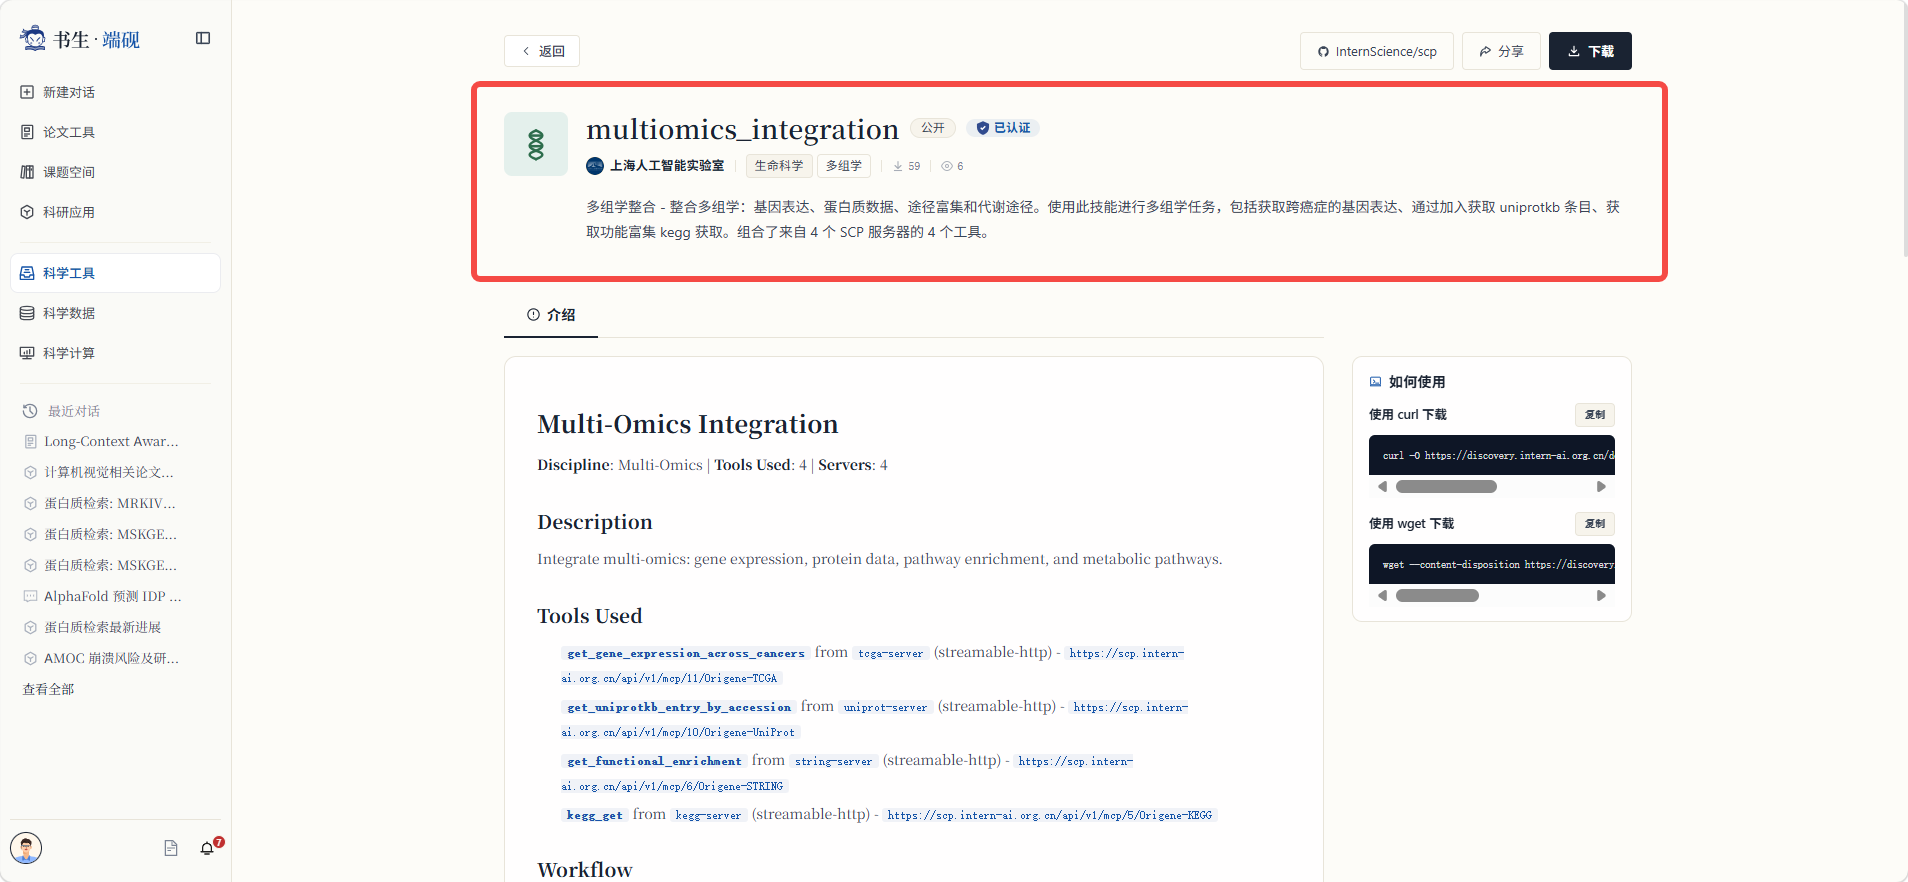Click the wget command code box
Screen dimensions: 1908x882
click(1492, 564)
